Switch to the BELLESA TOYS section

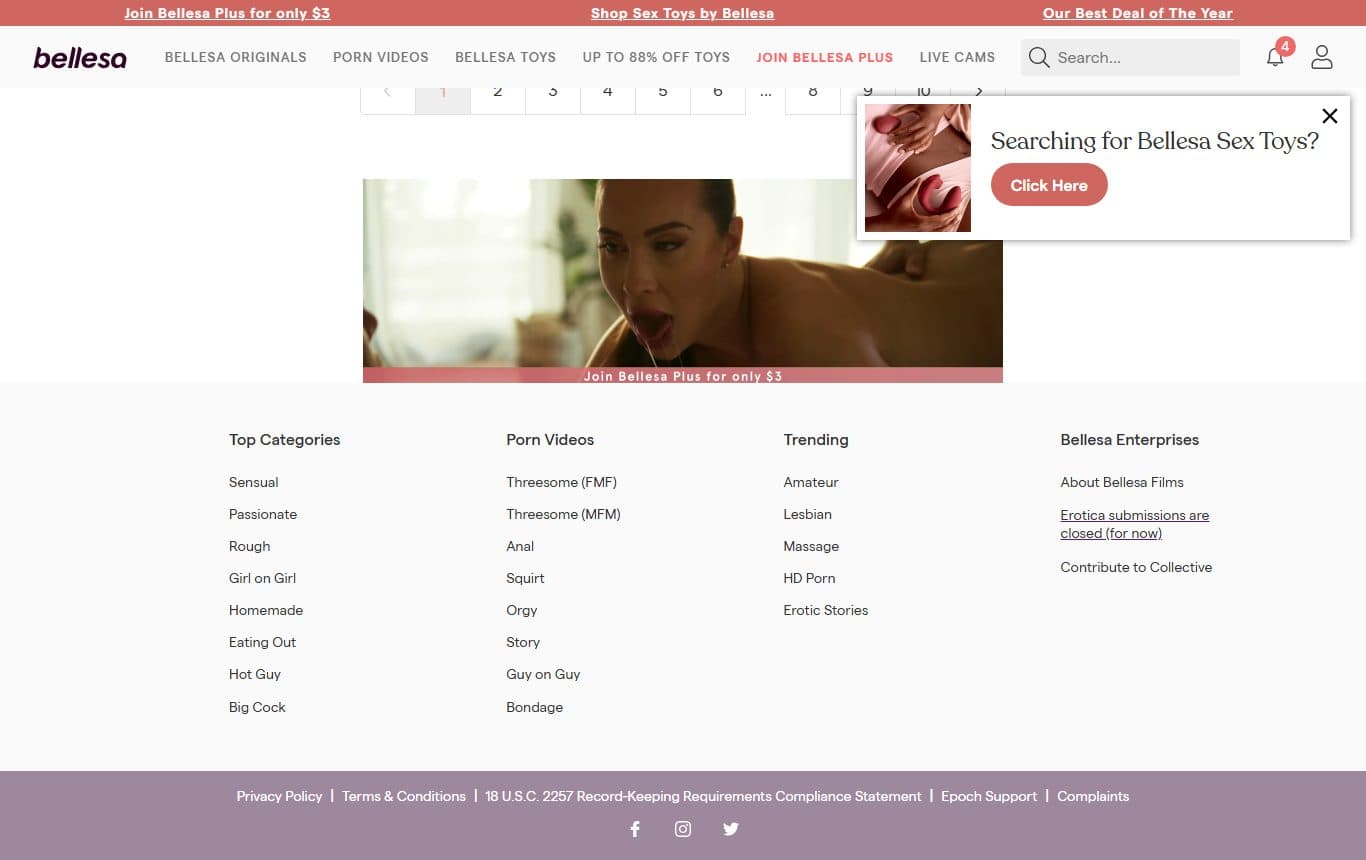pyautogui.click(x=505, y=57)
